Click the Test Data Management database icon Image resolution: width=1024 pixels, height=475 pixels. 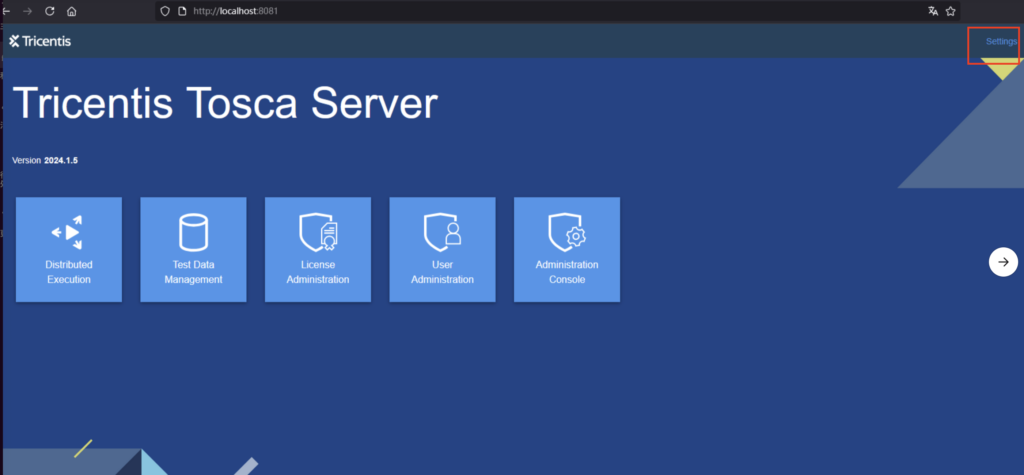click(193, 232)
